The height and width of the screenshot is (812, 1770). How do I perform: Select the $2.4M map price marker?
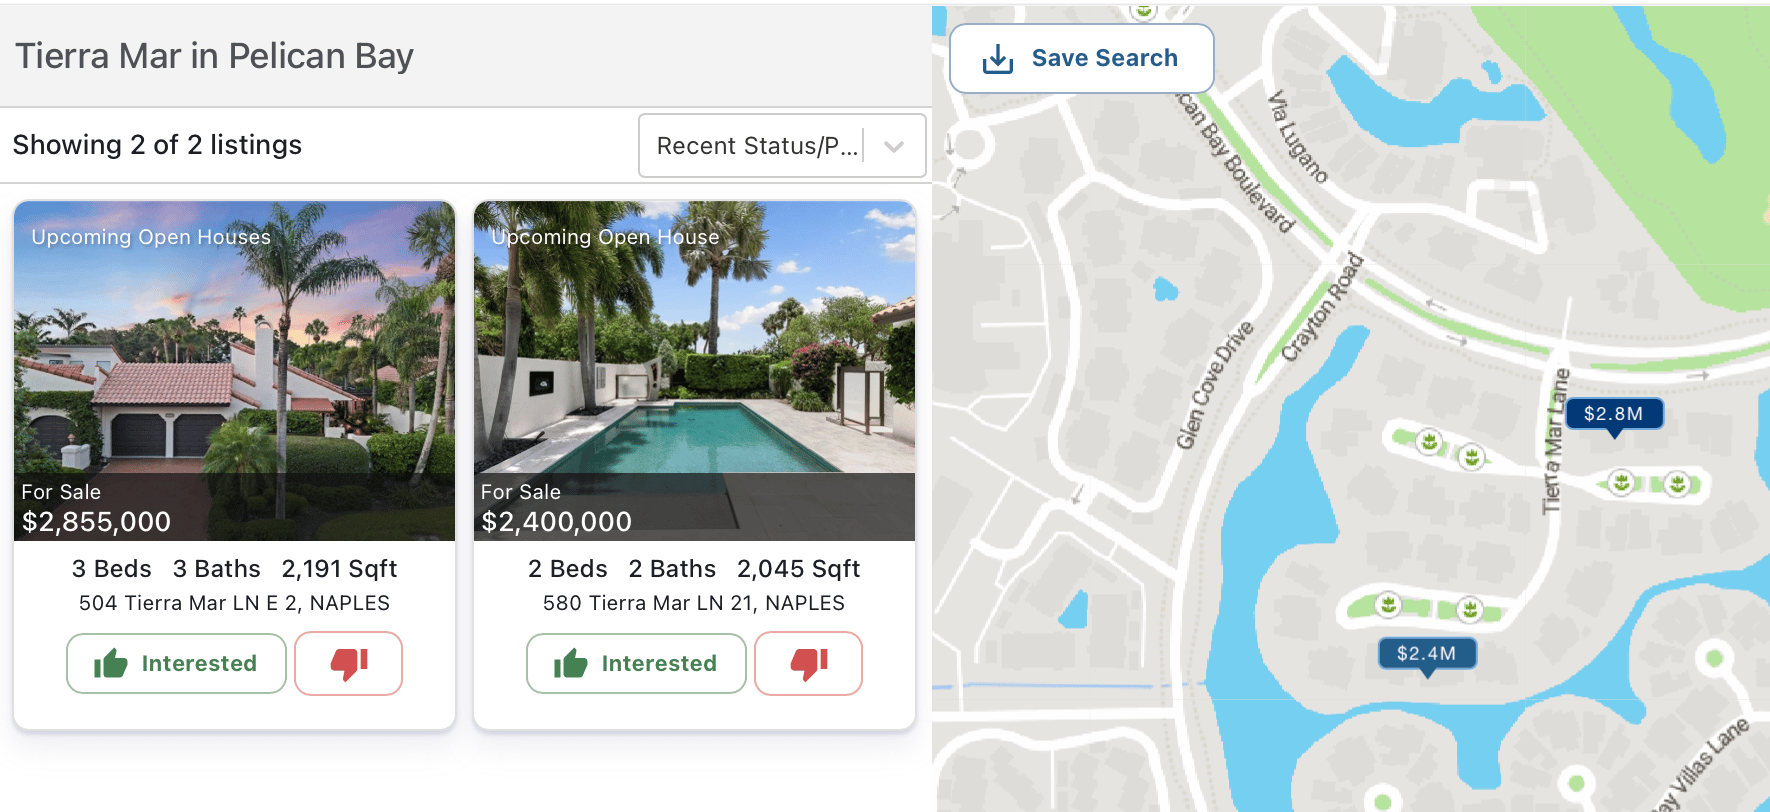pos(1427,654)
